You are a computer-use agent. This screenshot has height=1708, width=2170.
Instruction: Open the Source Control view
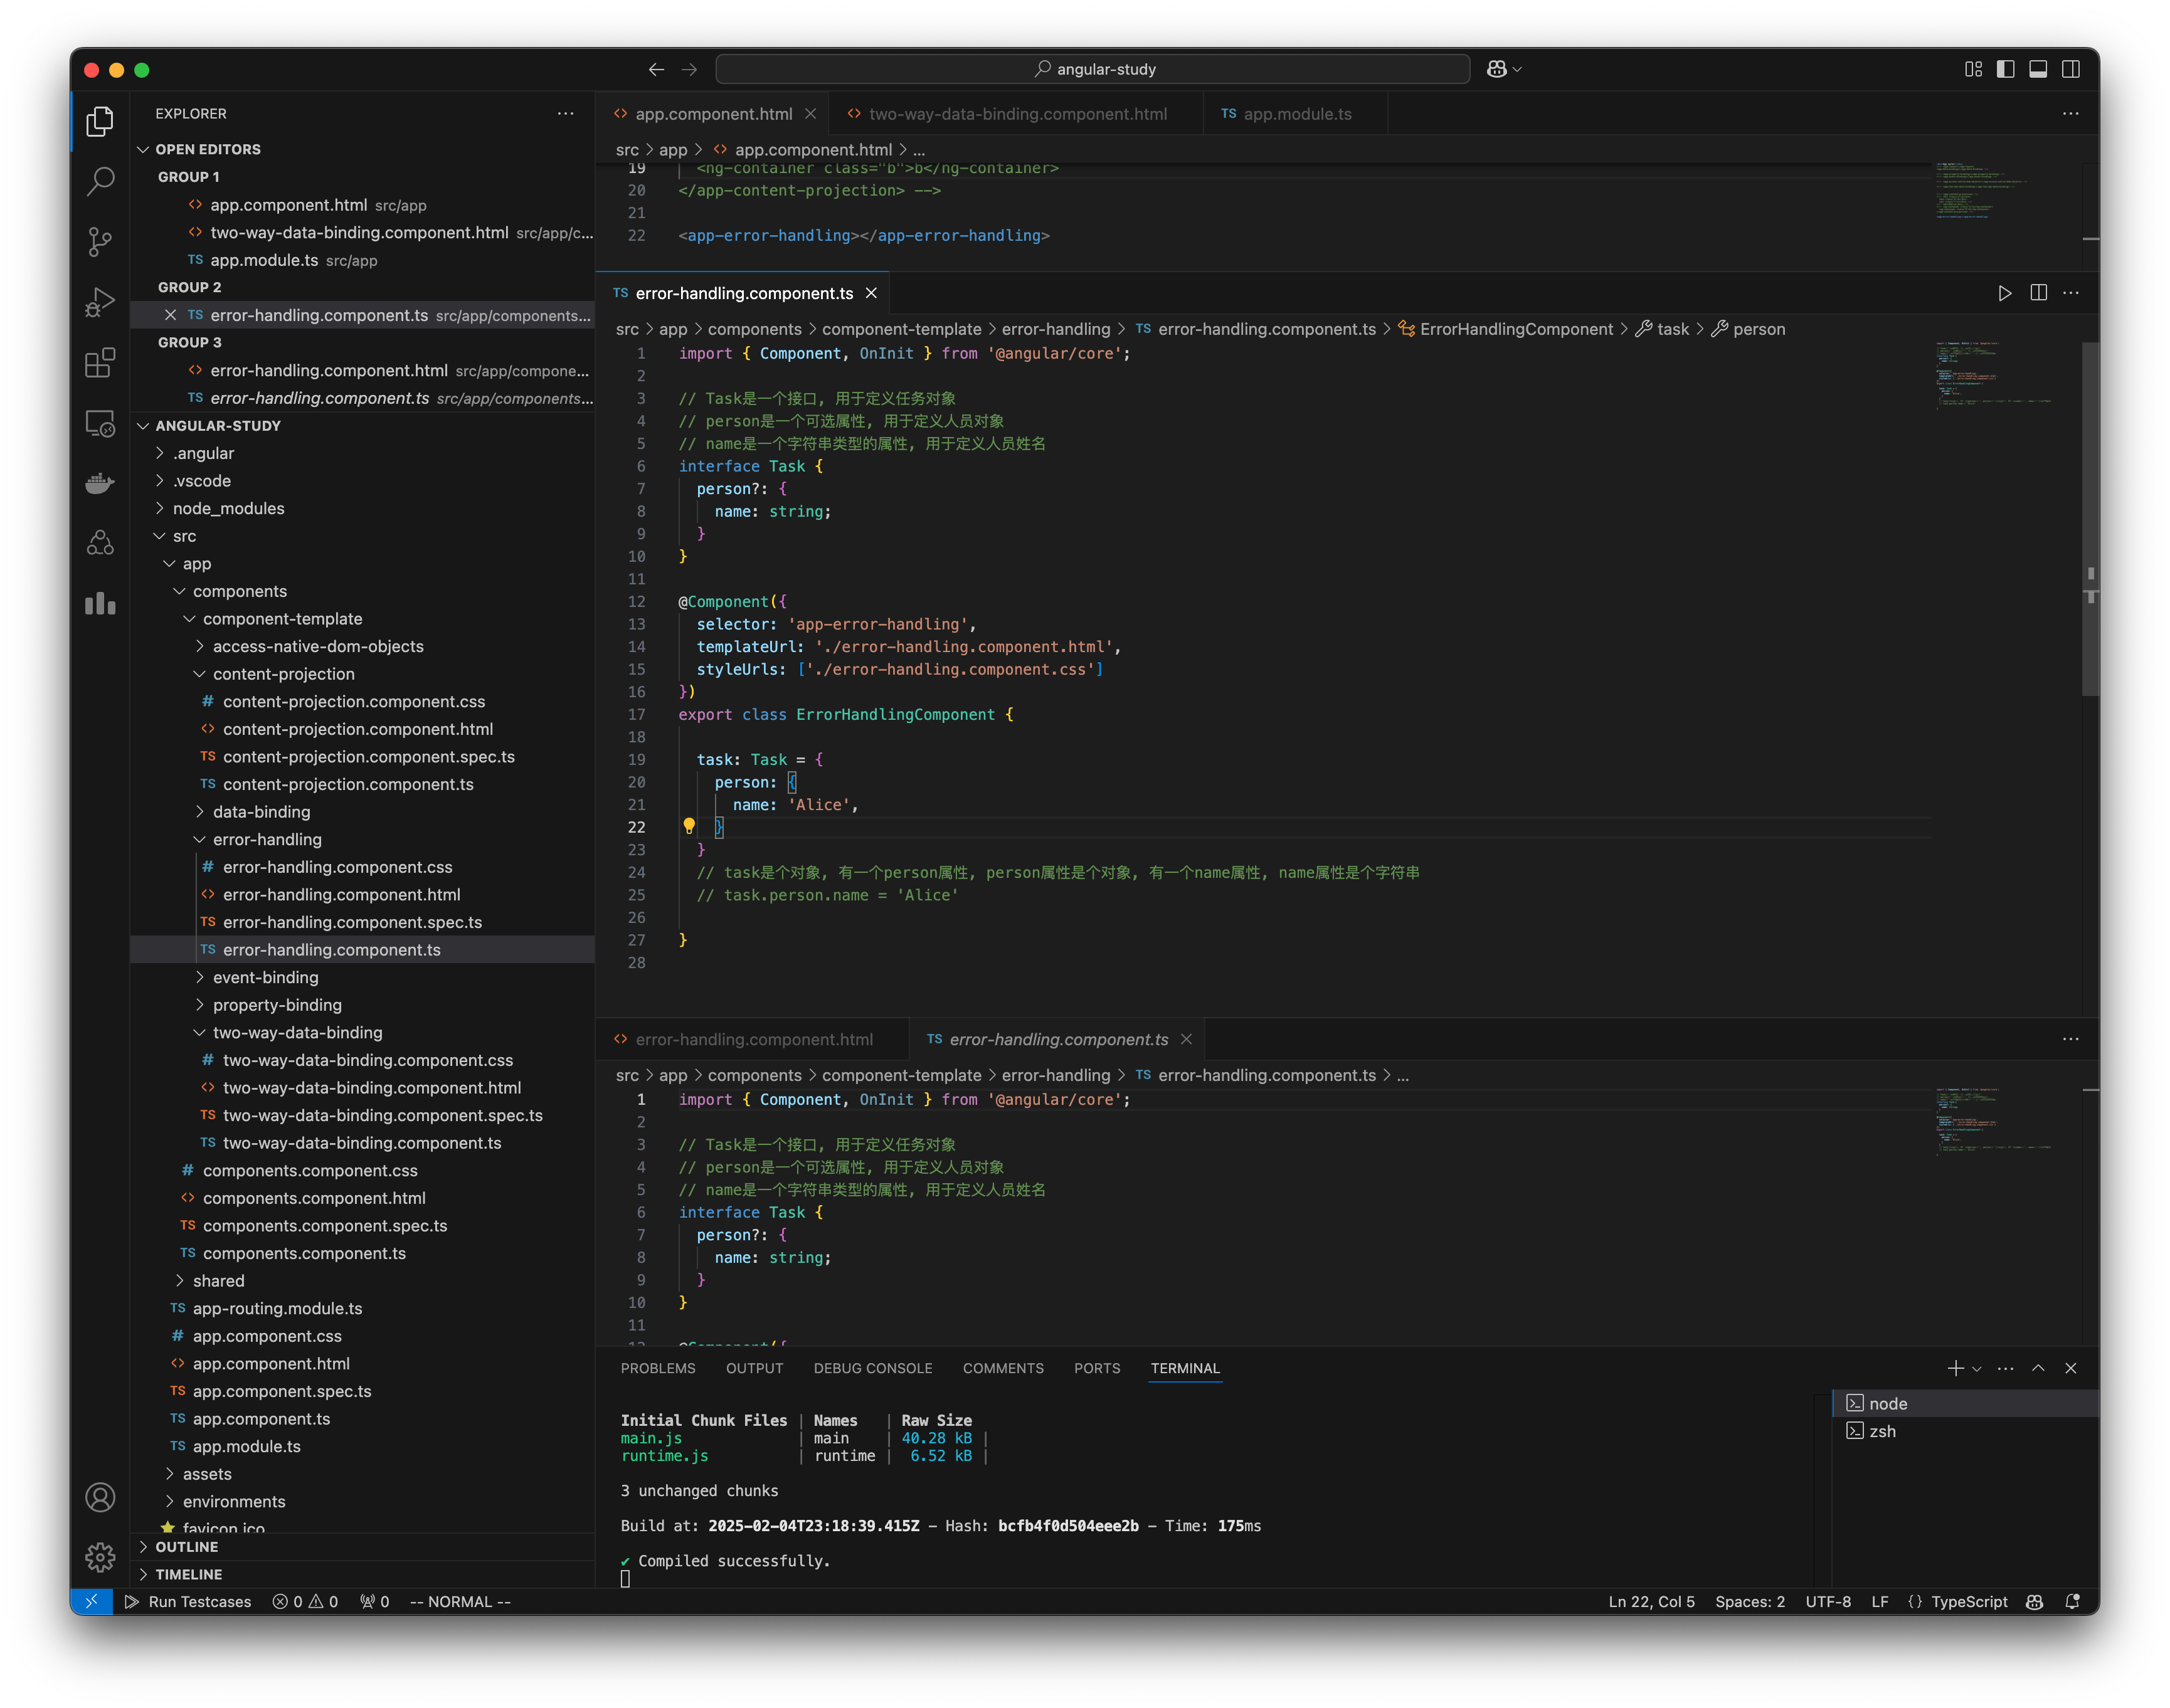point(100,242)
